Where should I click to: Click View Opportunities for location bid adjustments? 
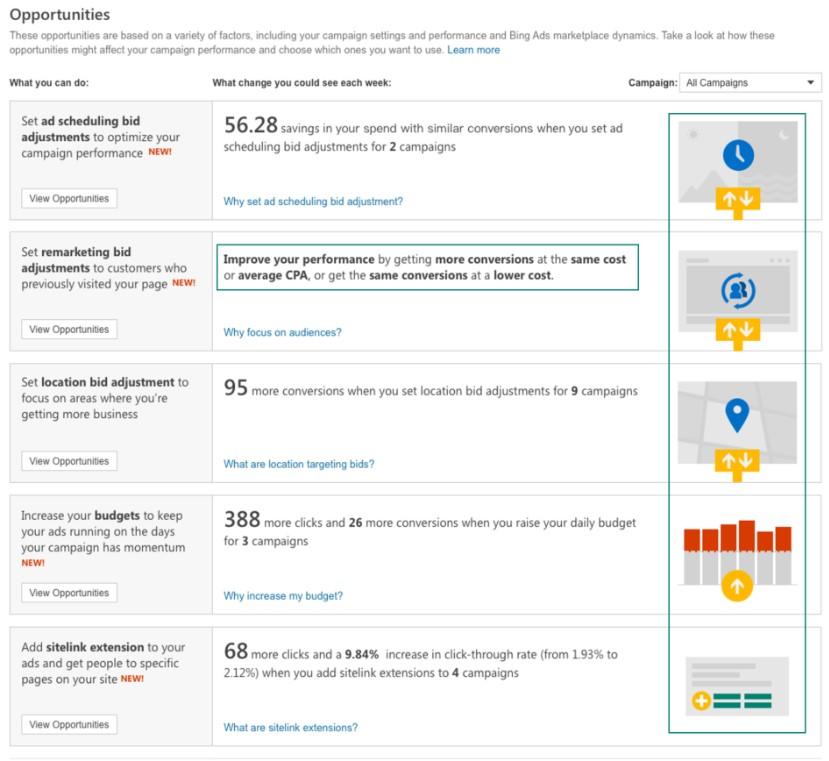pyautogui.click(x=69, y=461)
